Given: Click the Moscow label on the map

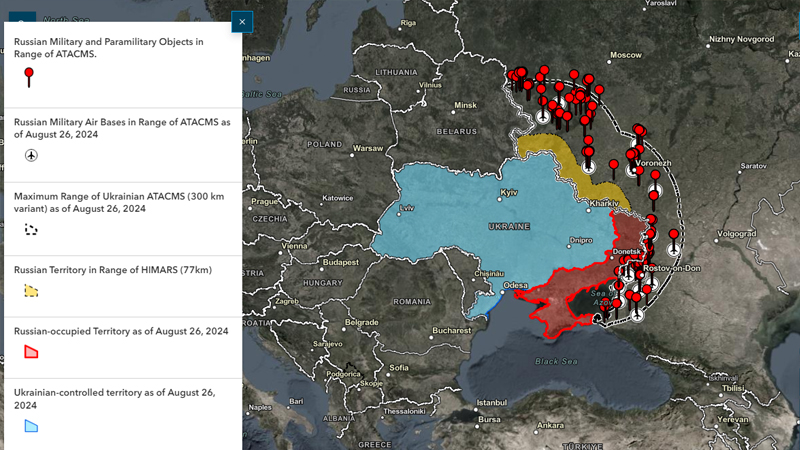Looking at the screenshot, I should pyautogui.click(x=626, y=54).
